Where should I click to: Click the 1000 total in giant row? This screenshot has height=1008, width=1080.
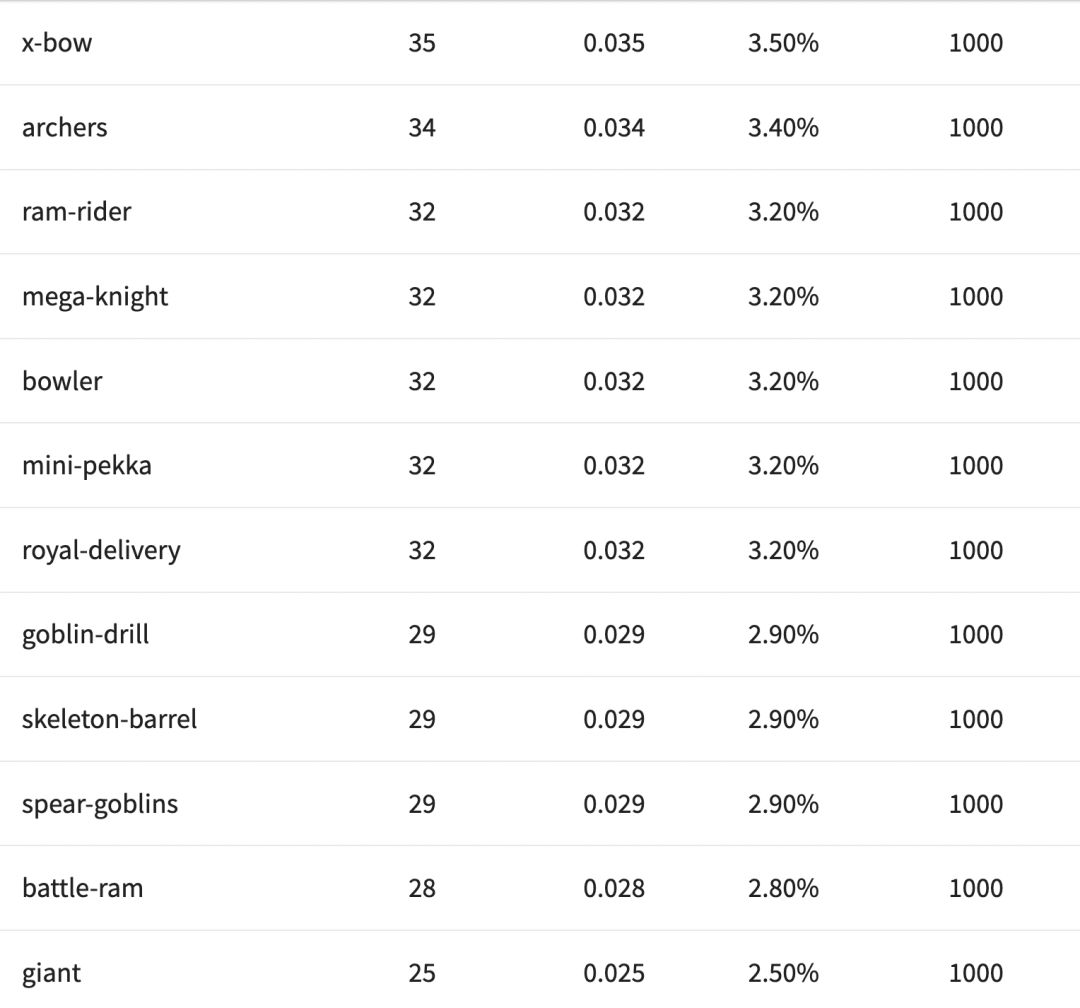(975, 973)
